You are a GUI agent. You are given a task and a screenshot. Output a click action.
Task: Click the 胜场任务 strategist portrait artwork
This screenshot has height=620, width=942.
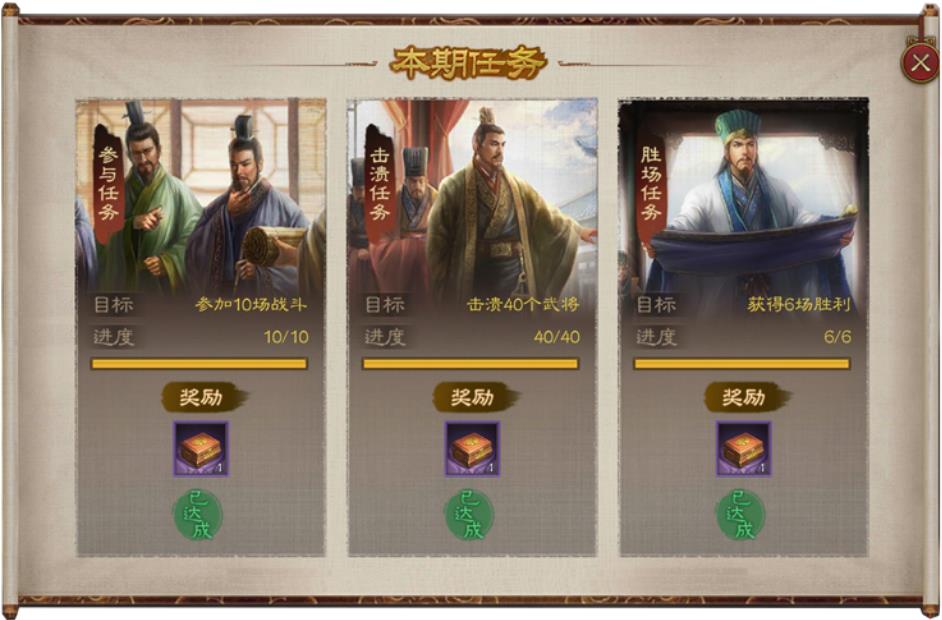[744, 195]
